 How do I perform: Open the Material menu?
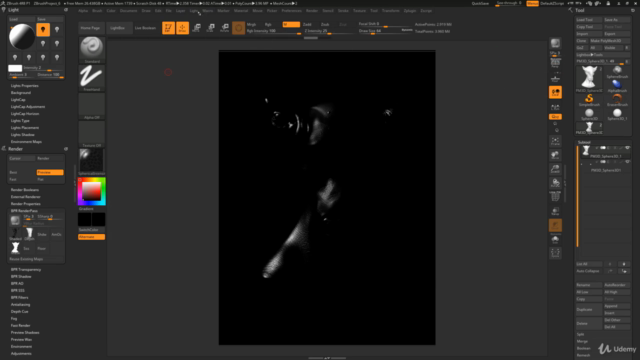coord(241,11)
